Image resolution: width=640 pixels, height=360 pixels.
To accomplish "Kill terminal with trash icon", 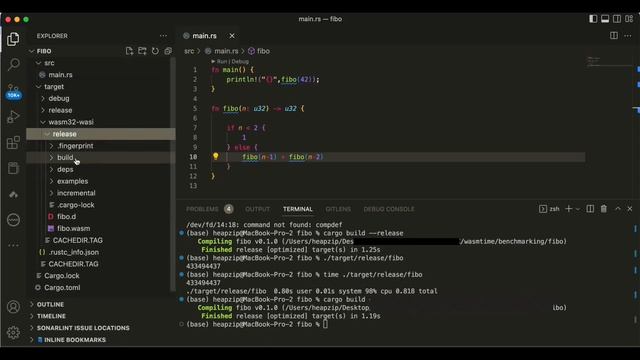I will pyautogui.click(x=604, y=209).
